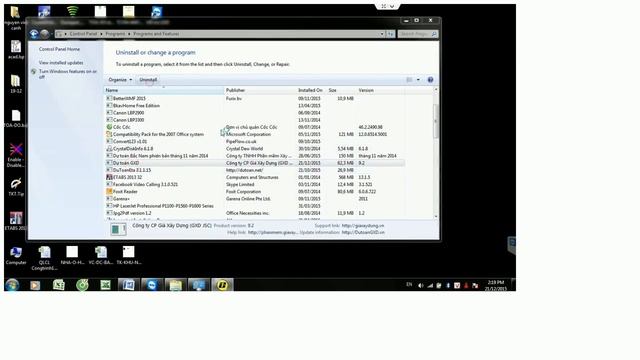Click the volume speaker tray icon

coord(421,286)
